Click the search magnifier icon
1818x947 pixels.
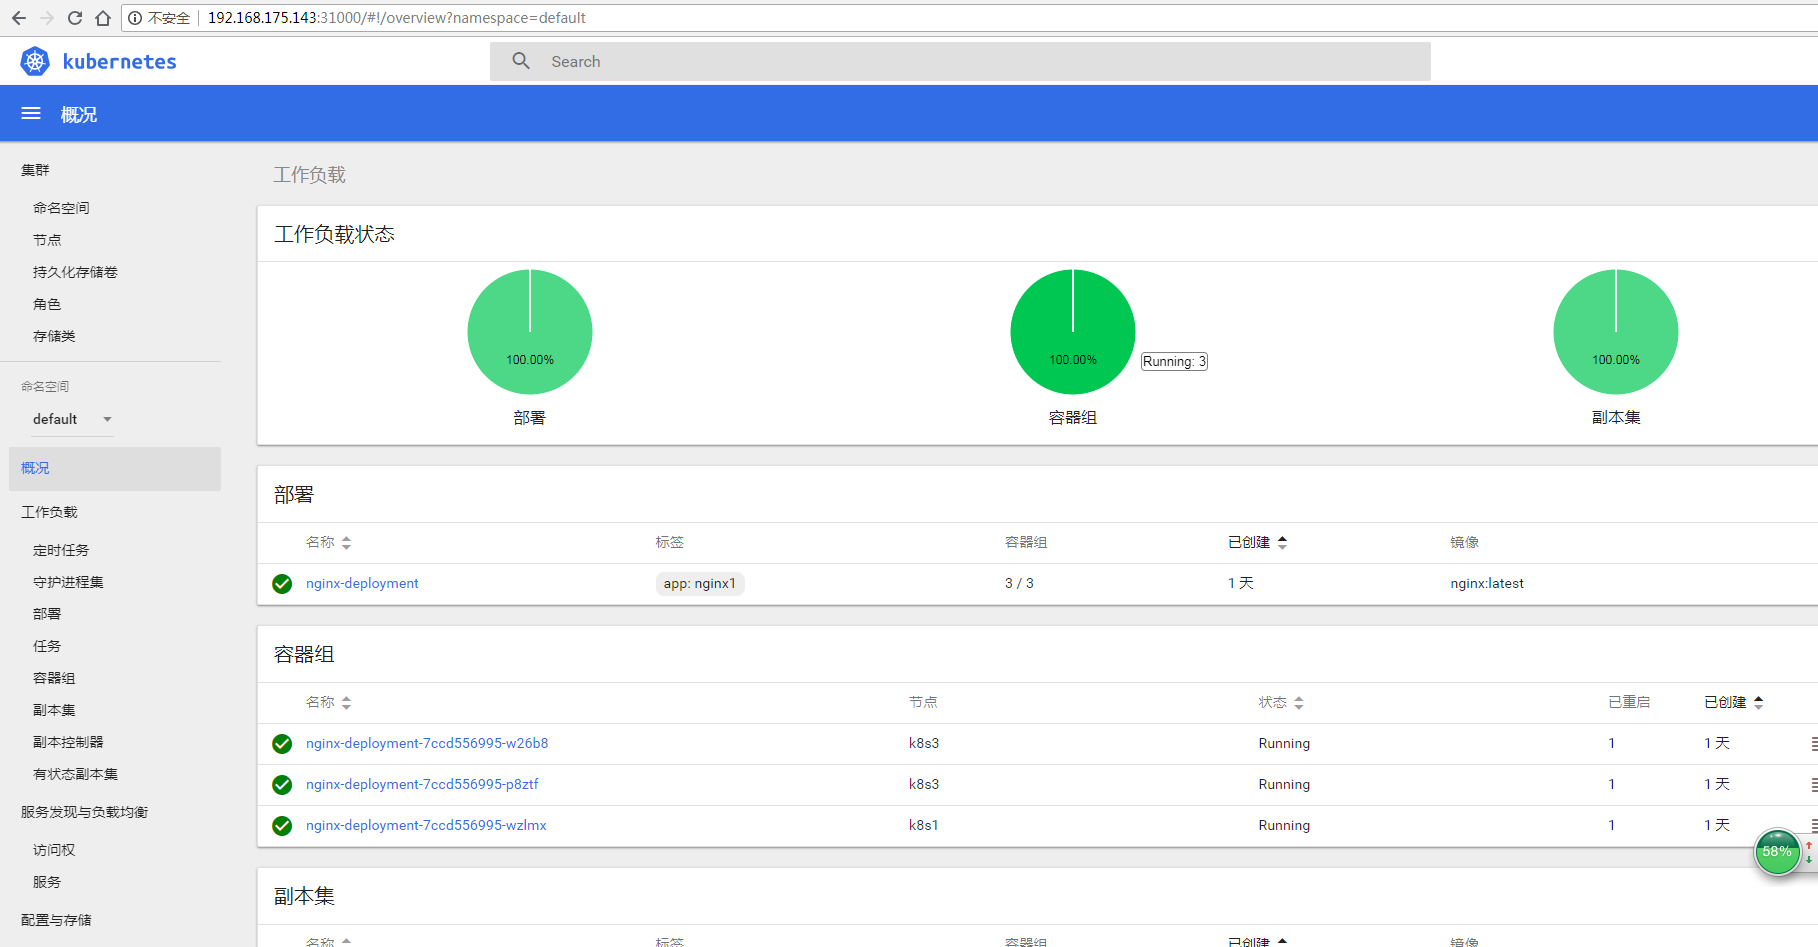521,61
